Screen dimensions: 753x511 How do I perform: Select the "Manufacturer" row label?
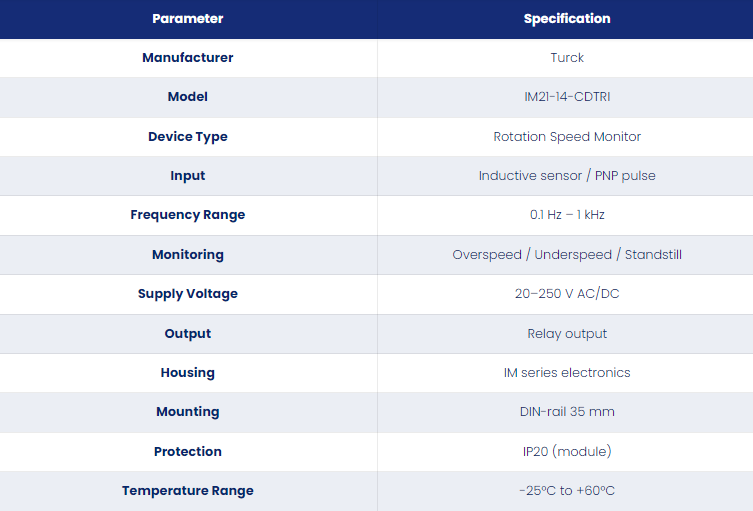(188, 58)
